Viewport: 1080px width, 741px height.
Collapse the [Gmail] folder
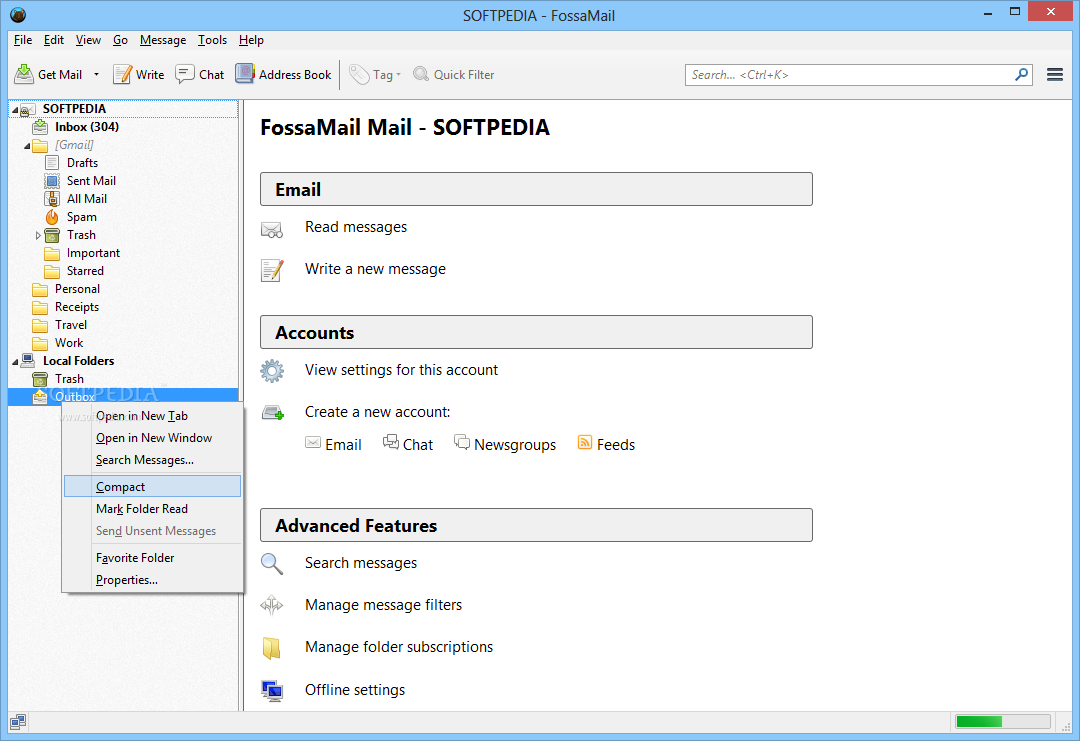[x=27, y=145]
